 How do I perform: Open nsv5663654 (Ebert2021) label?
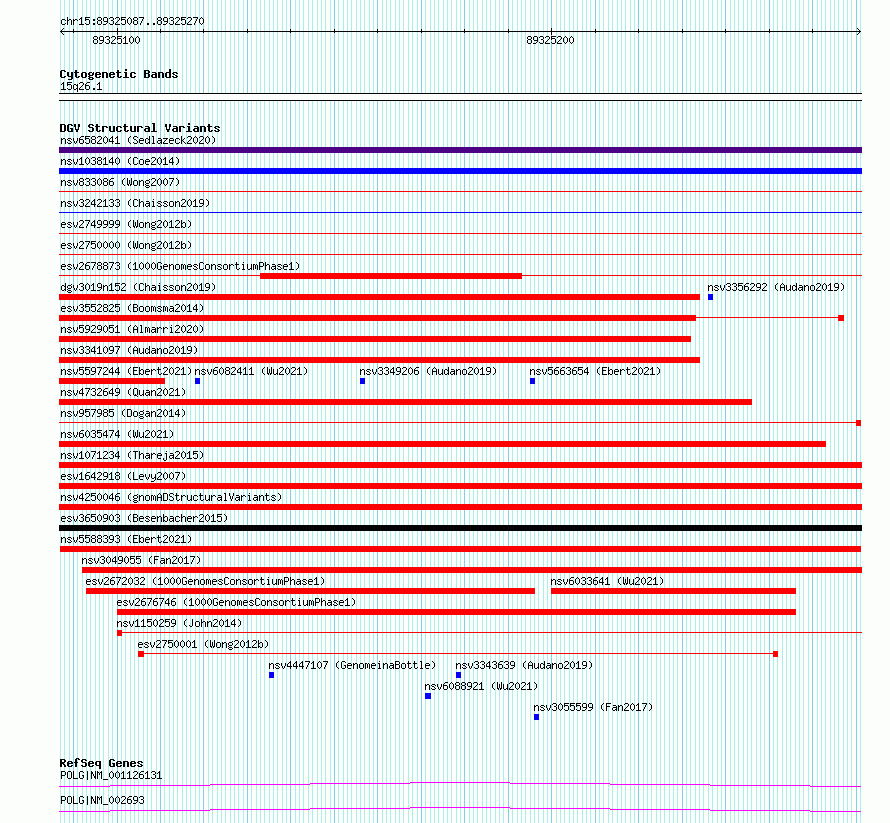[x=595, y=371]
